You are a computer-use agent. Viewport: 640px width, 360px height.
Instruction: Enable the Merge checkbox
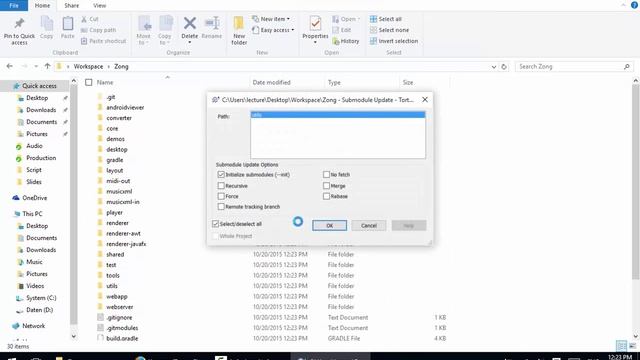pos(326,185)
